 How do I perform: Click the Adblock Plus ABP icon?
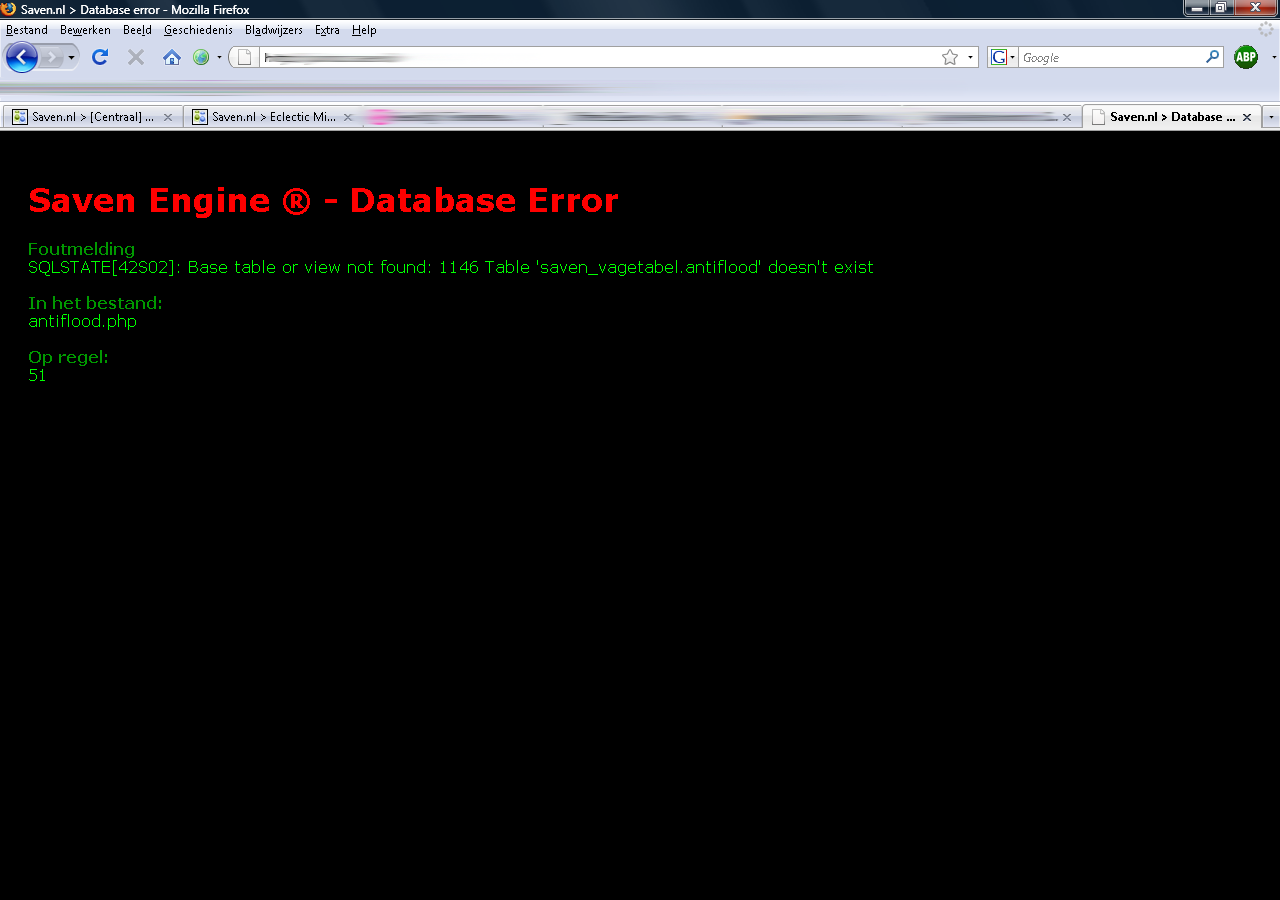tap(1245, 57)
